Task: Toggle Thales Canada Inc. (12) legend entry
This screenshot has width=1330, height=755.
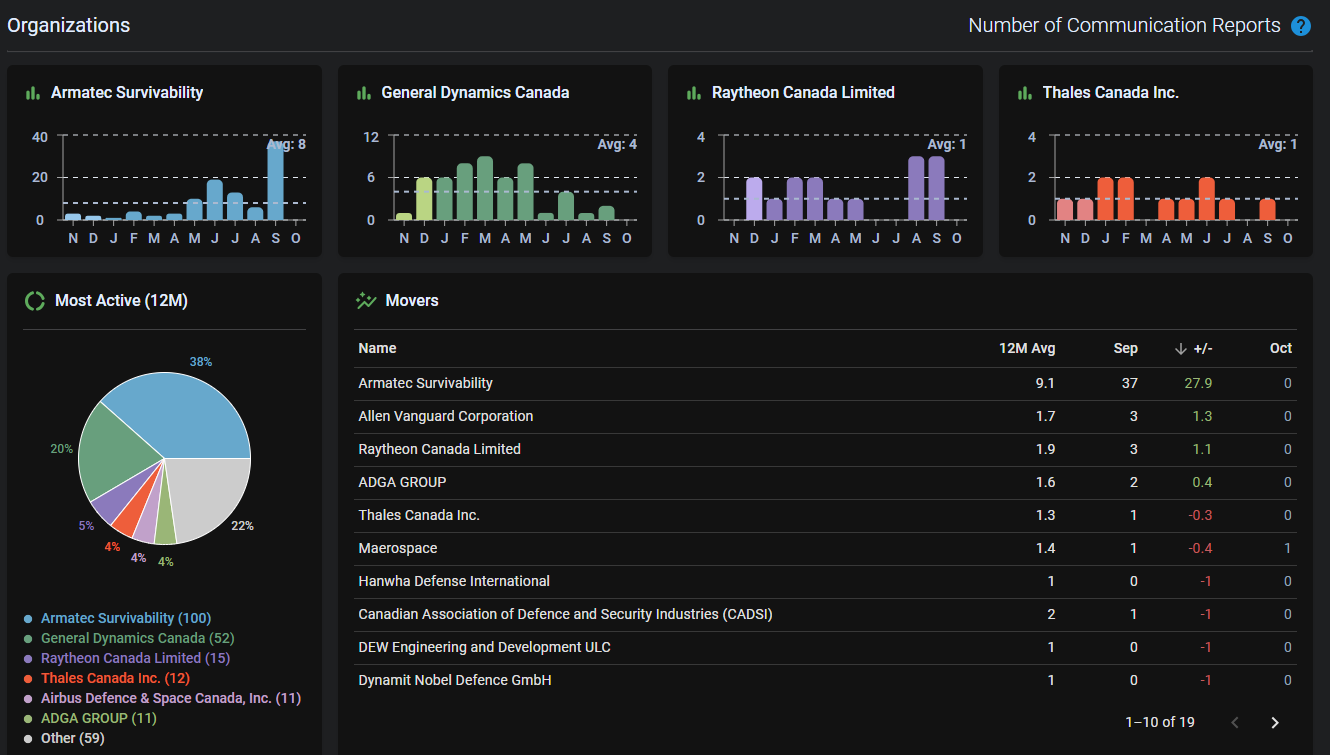Action: (x=107, y=678)
